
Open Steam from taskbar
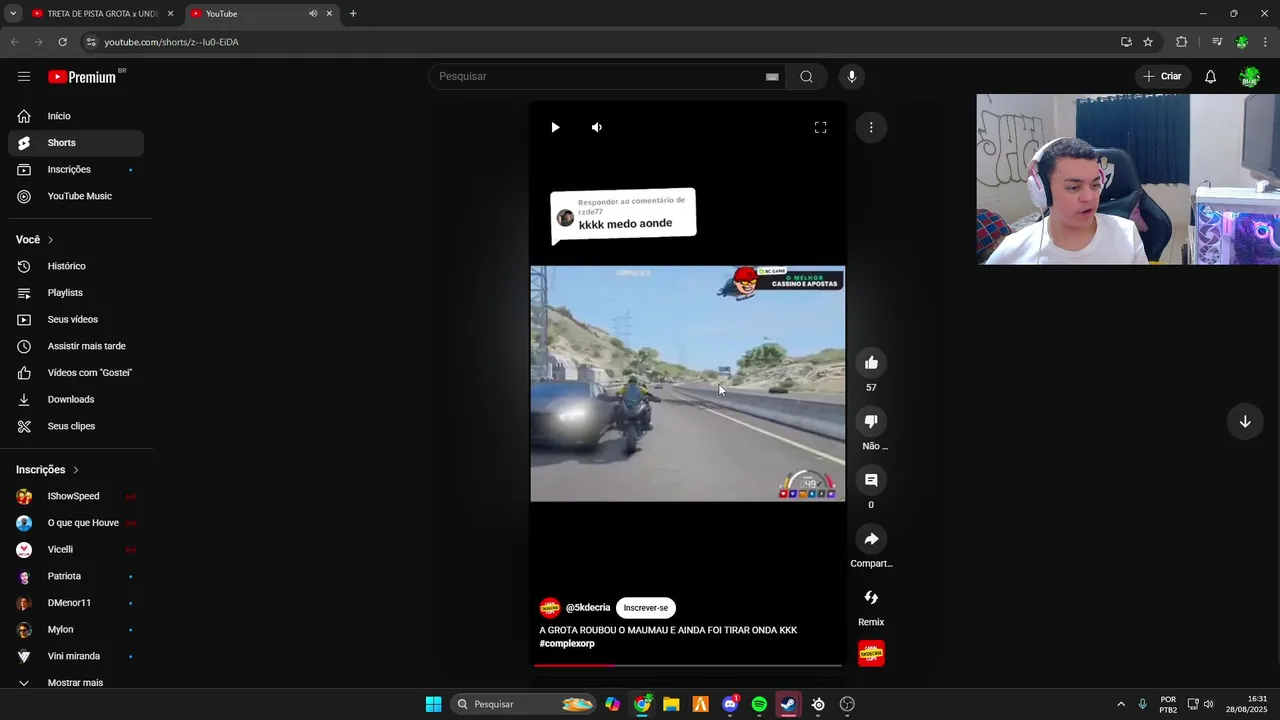[788, 704]
